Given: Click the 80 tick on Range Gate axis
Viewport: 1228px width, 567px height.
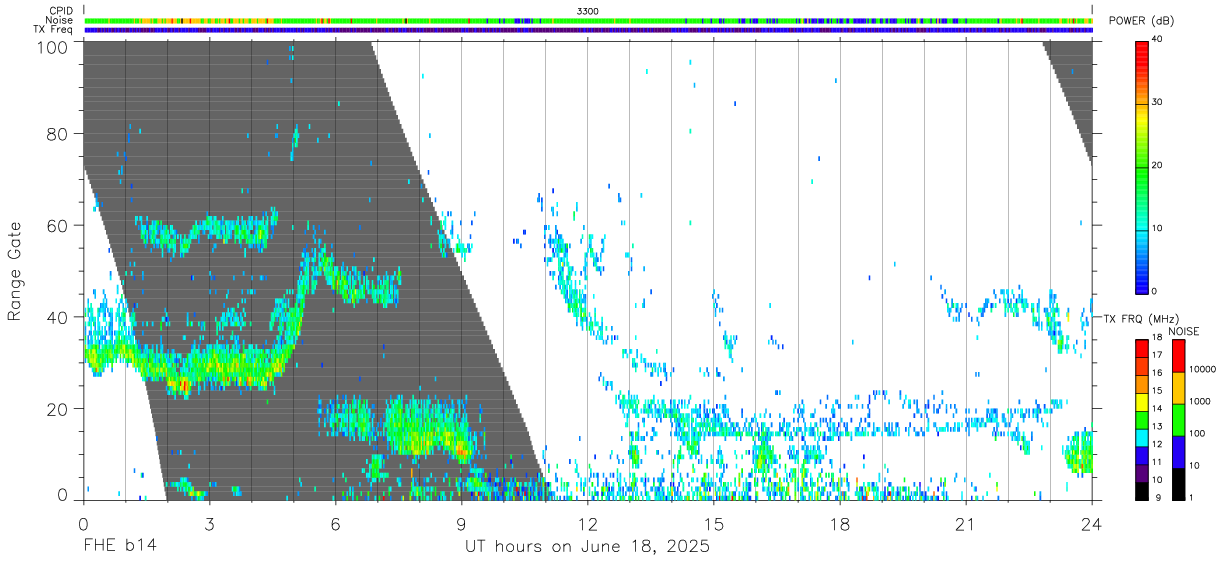Looking at the screenshot, I should pos(57,133).
